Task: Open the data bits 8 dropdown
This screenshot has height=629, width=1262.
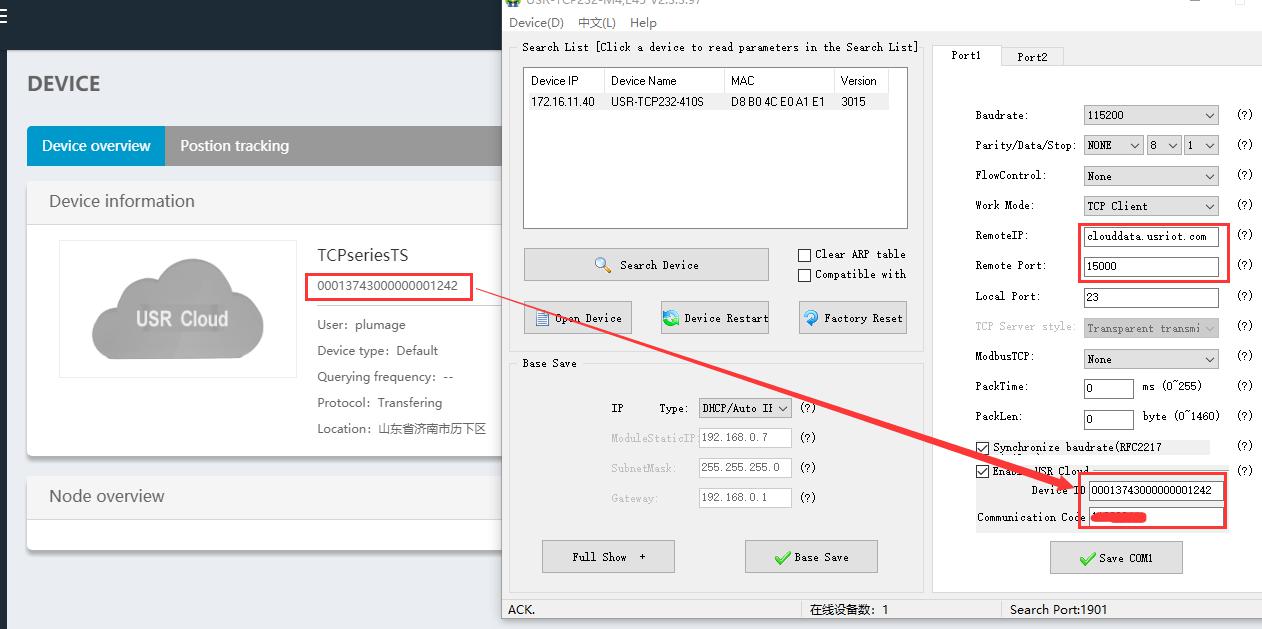Action: pos(1164,145)
